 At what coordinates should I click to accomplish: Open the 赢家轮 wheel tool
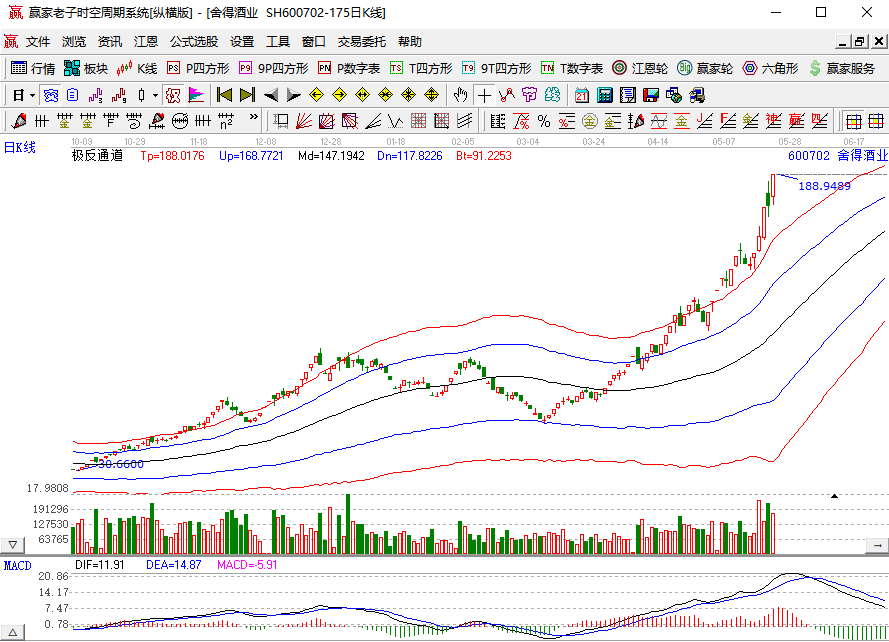(x=705, y=69)
